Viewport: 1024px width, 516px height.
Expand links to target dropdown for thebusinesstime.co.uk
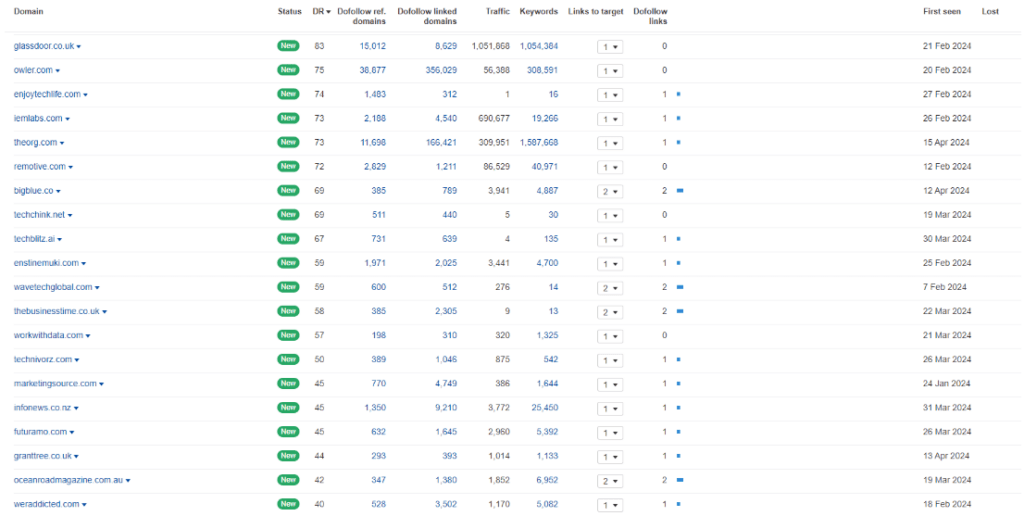[610, 312]
